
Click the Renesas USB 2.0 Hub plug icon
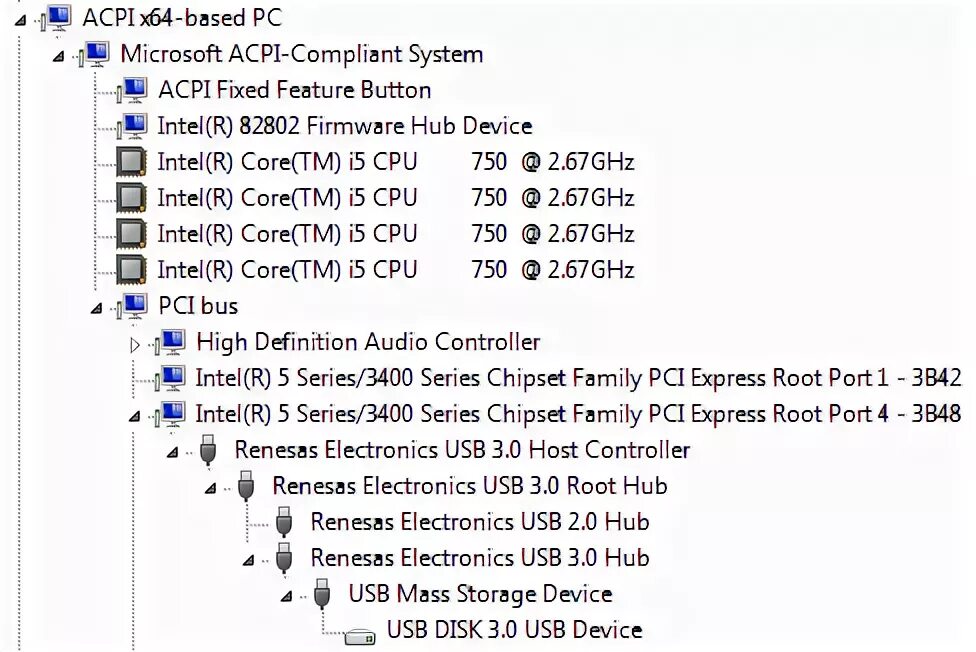tap(284, 522)
